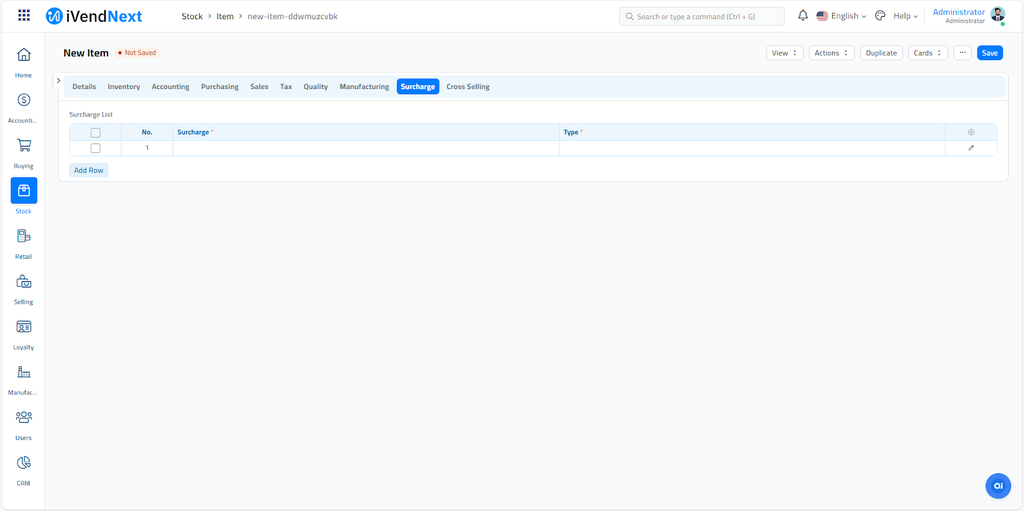The height and width of the screenshot is (511, 1024).
Task: Click the search or command input field
Action: (x=702, y=16)
